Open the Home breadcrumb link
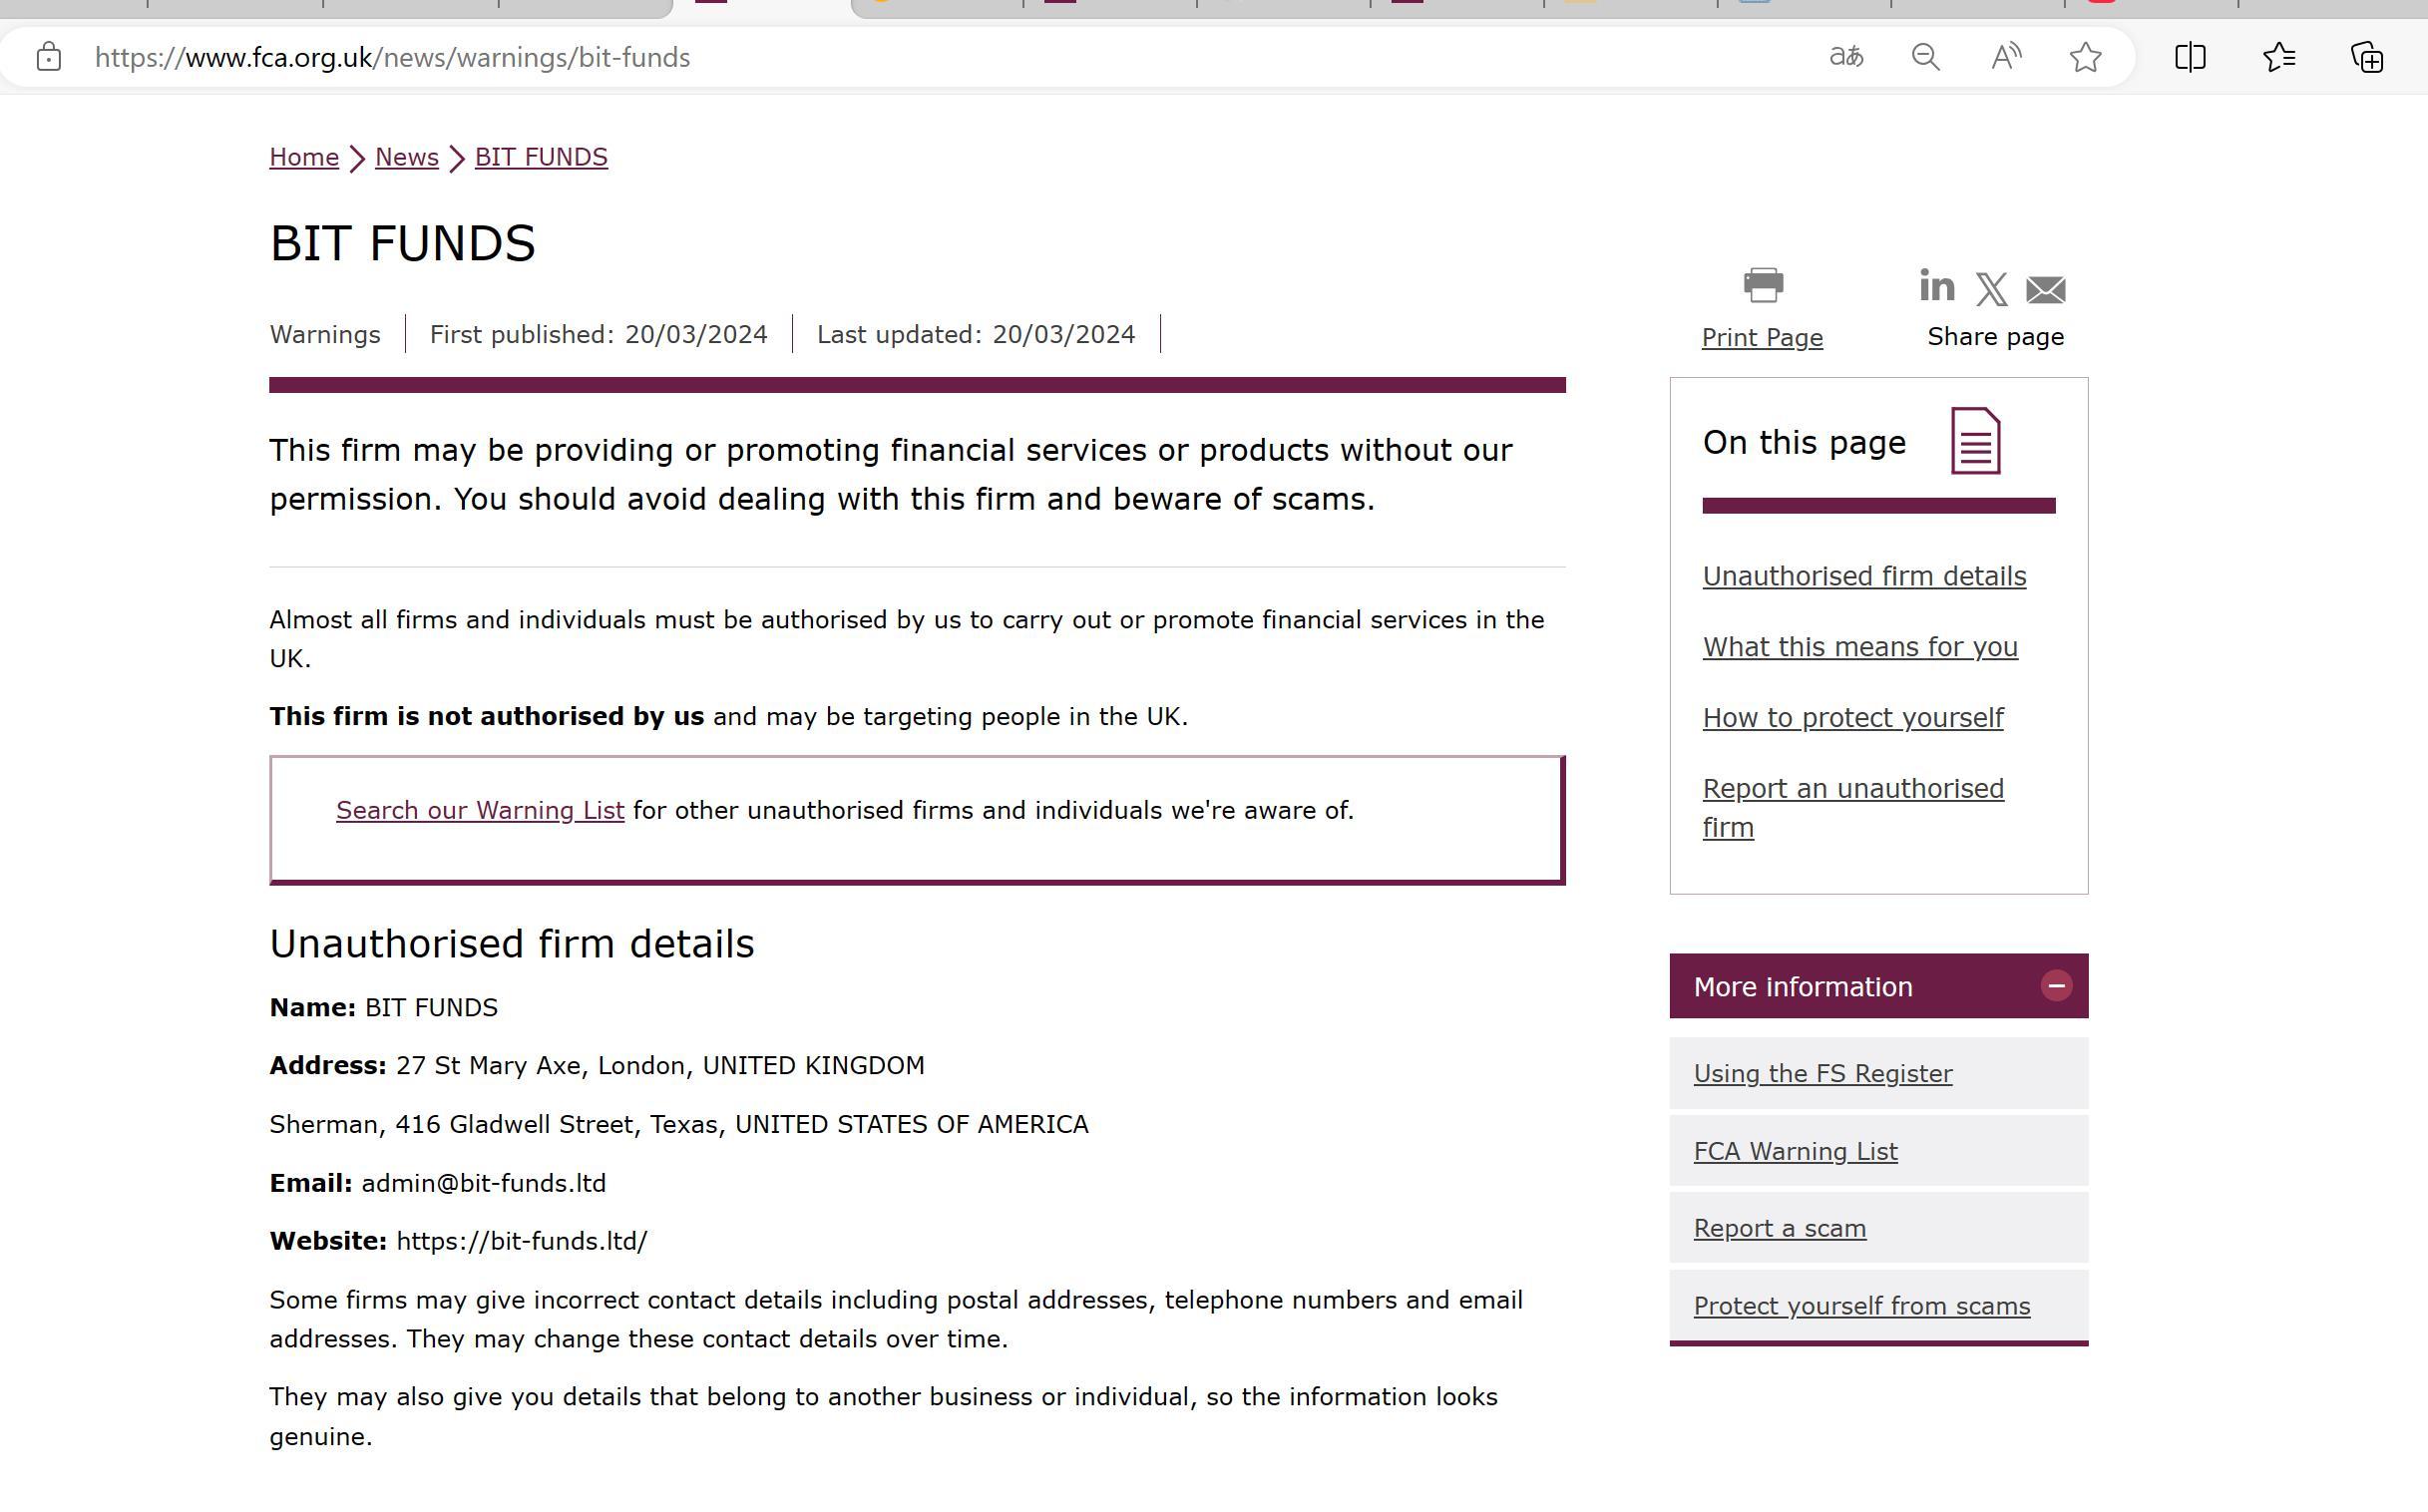 (x=304, y=158)
